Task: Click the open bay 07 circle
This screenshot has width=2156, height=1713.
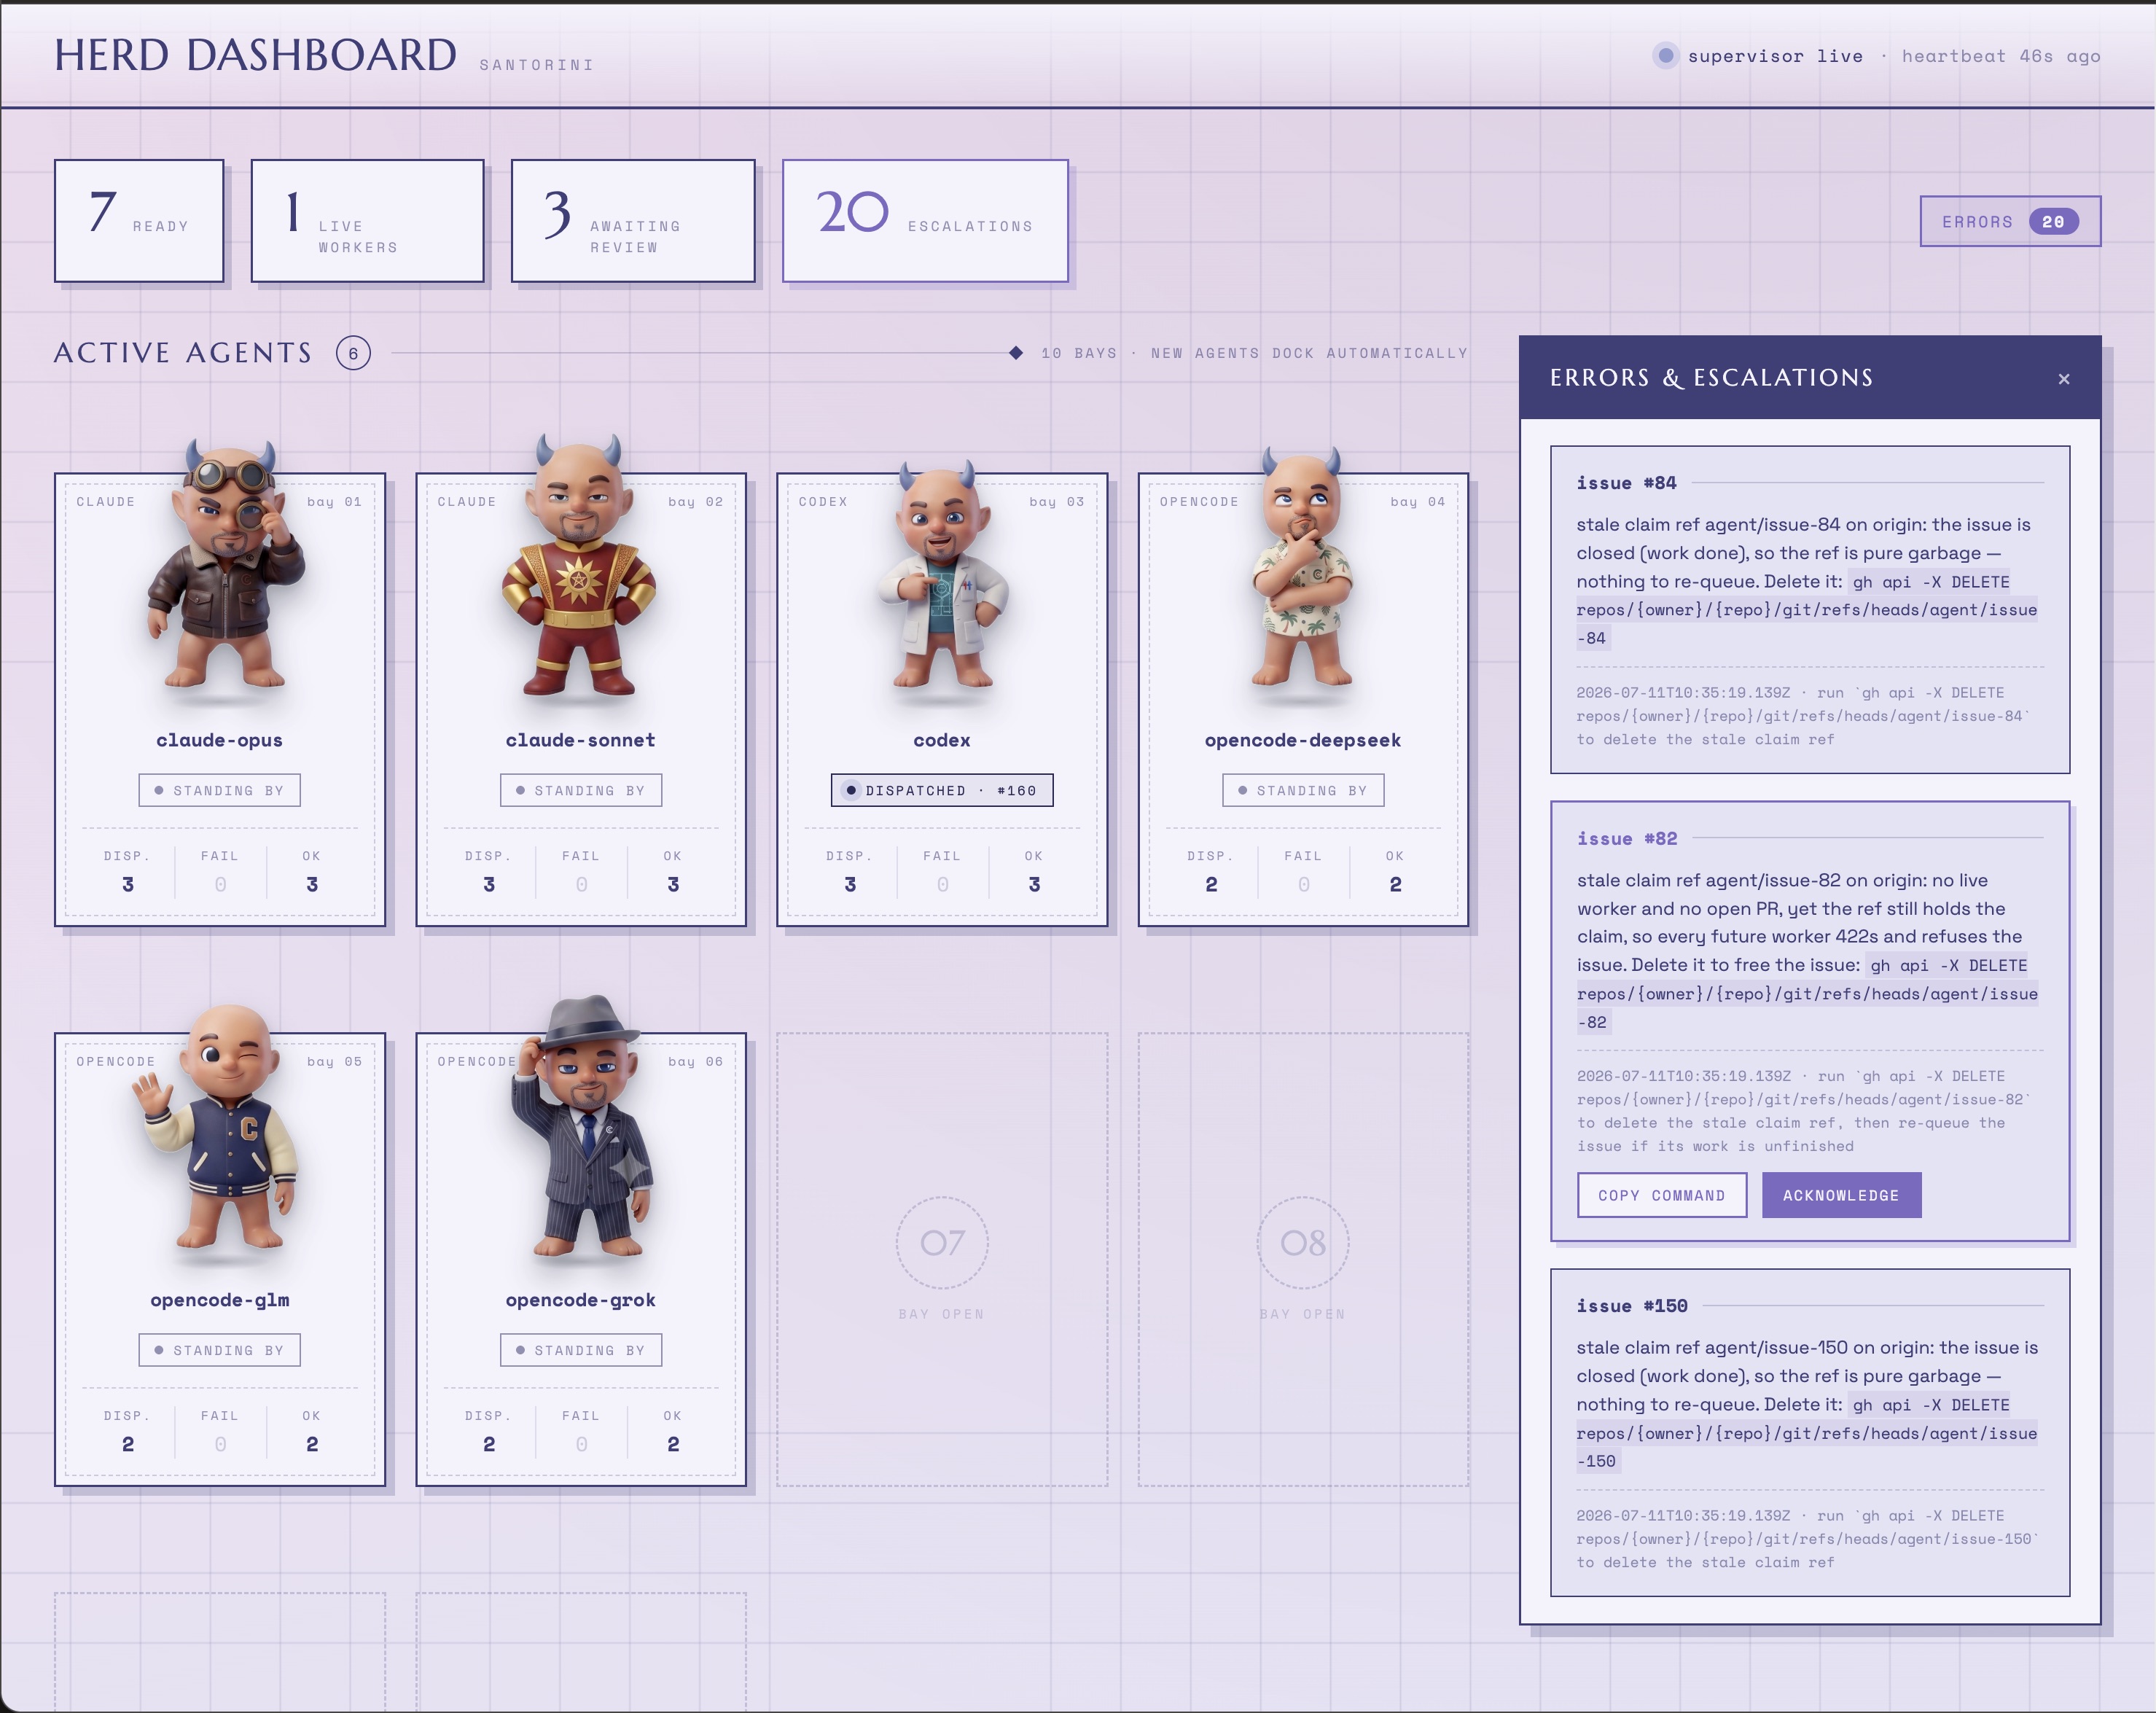Action: [942, 1243]
